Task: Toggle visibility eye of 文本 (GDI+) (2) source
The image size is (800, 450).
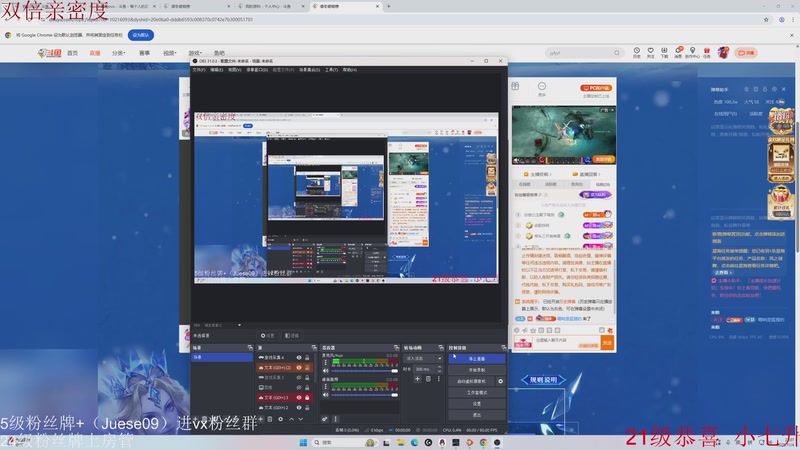Action: 299,367
